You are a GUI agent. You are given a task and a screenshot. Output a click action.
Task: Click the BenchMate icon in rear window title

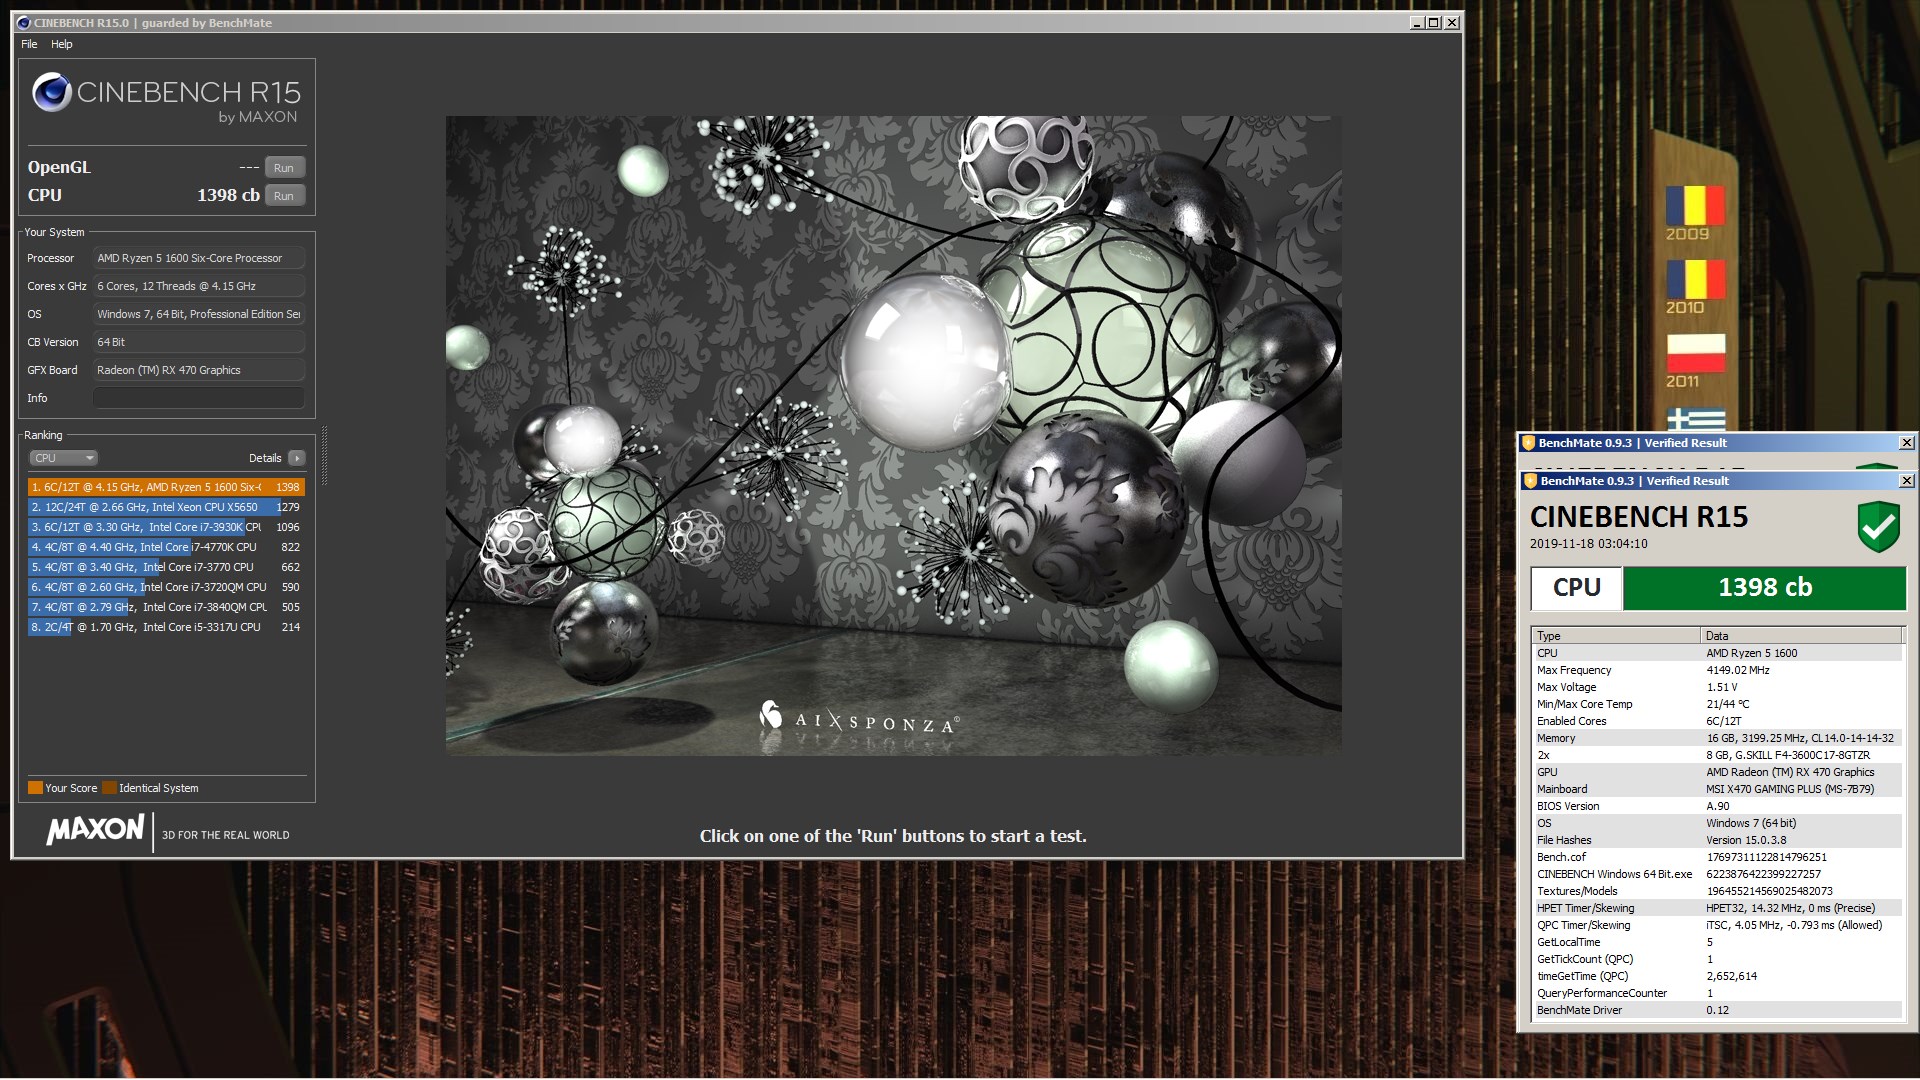pyautogui.click(x=1527, y=443)
